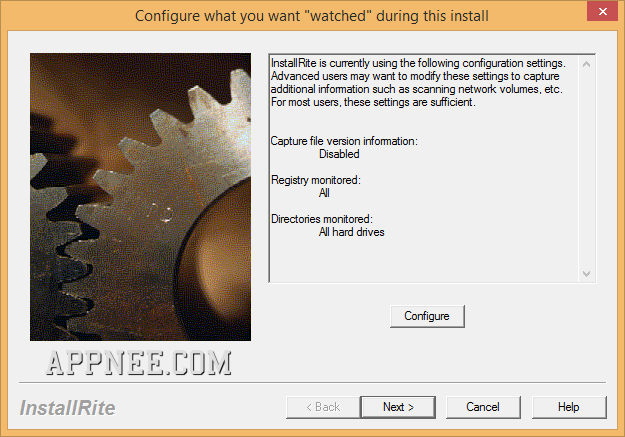Proceed with the Next > button

(x=398, y=407)
